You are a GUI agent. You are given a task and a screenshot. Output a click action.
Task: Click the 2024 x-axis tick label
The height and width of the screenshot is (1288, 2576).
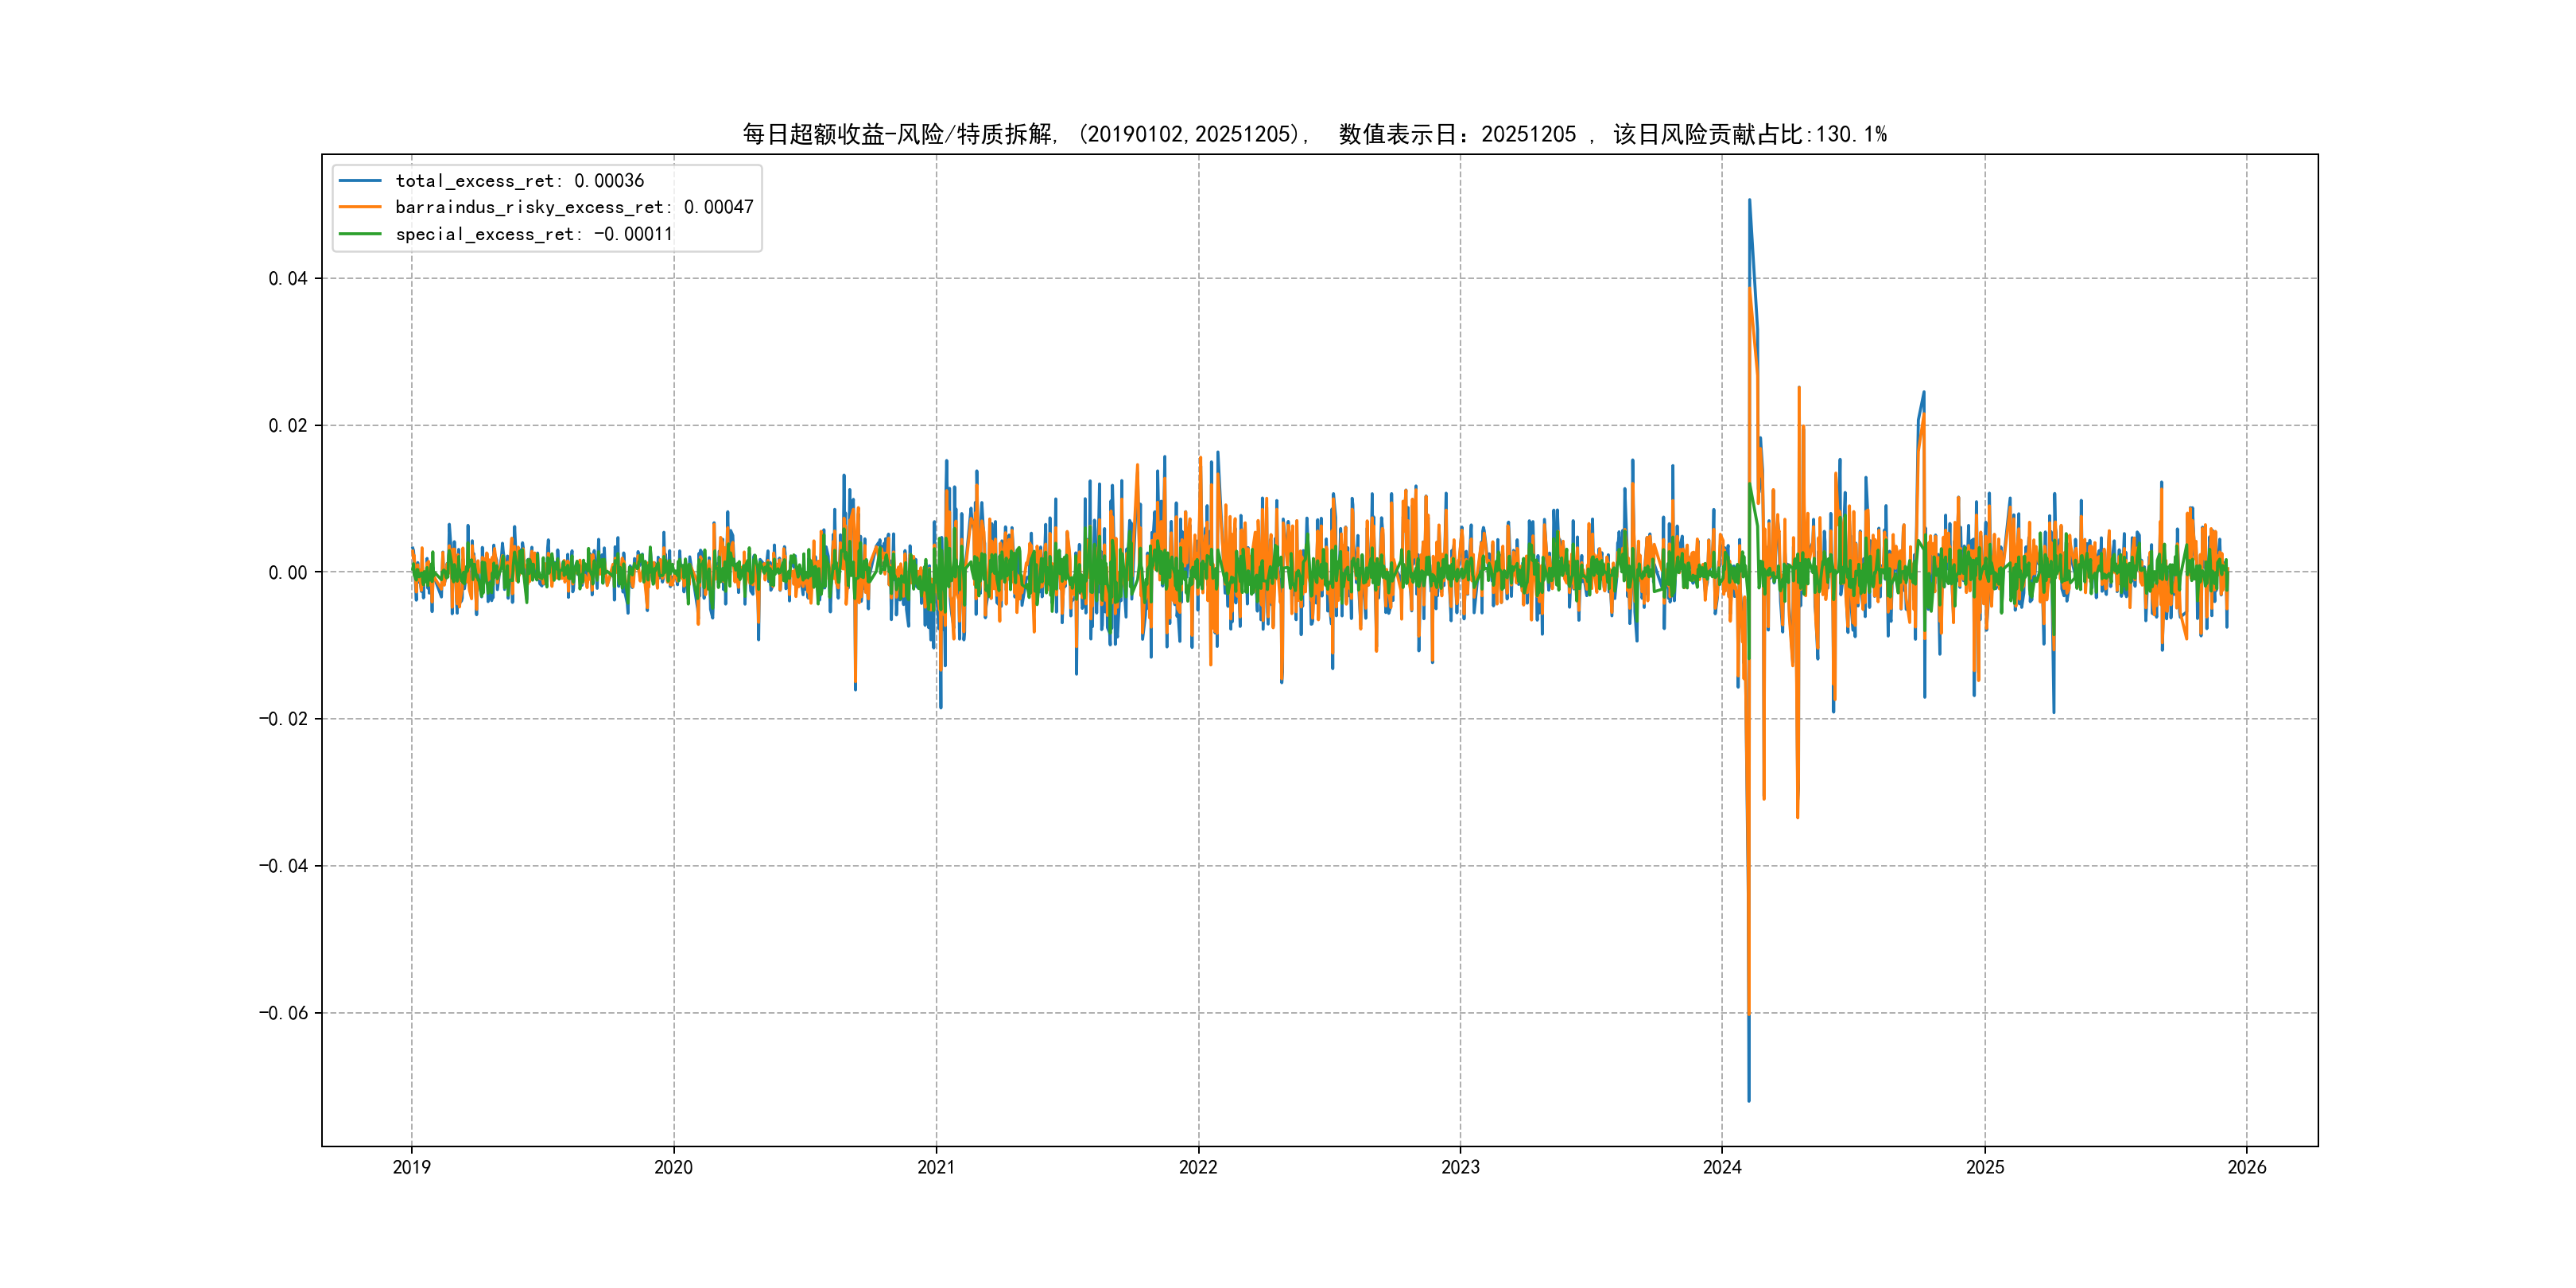pos(1722,1167)
